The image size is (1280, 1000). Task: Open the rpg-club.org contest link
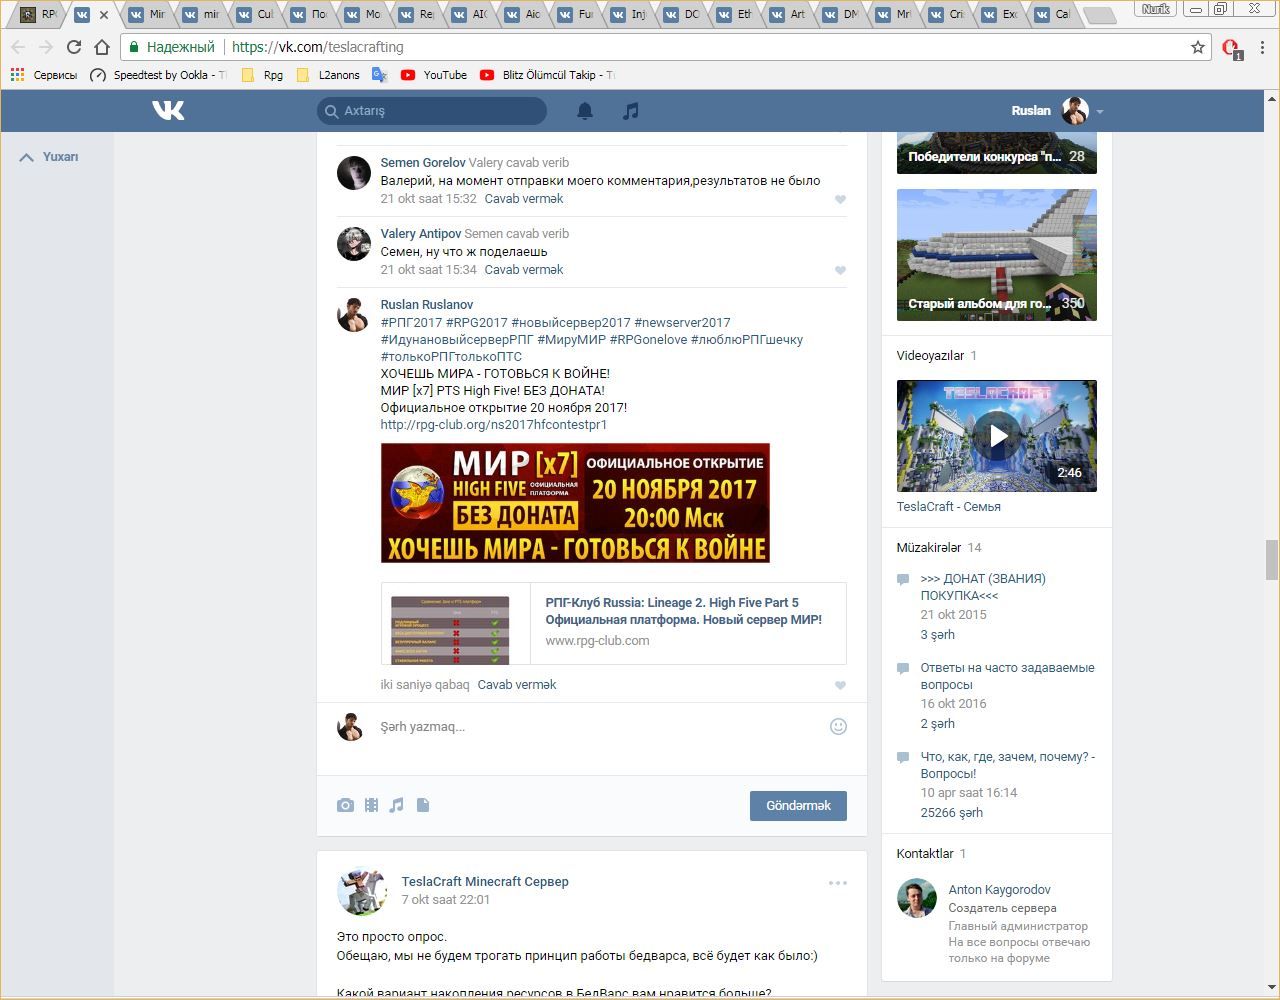494,425
